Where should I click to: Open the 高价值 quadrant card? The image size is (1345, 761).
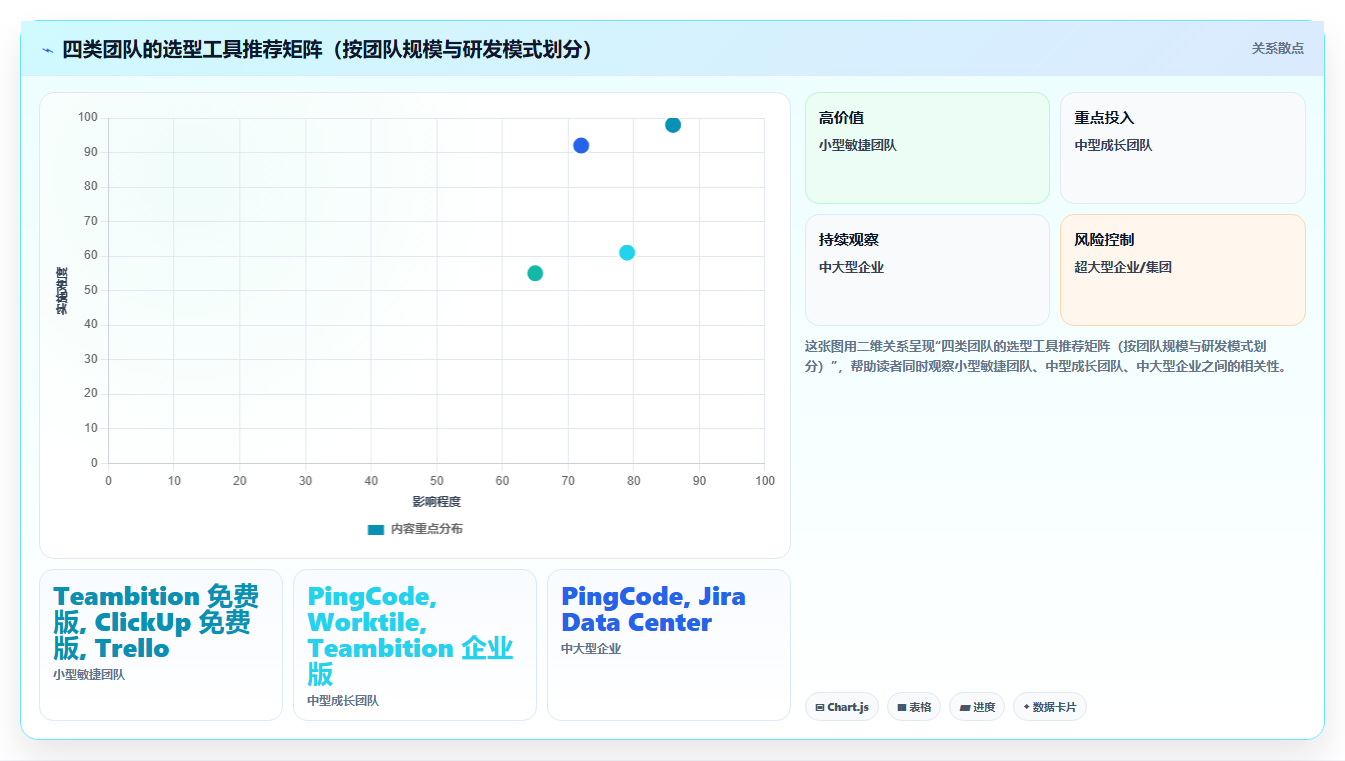pos(927,148)
